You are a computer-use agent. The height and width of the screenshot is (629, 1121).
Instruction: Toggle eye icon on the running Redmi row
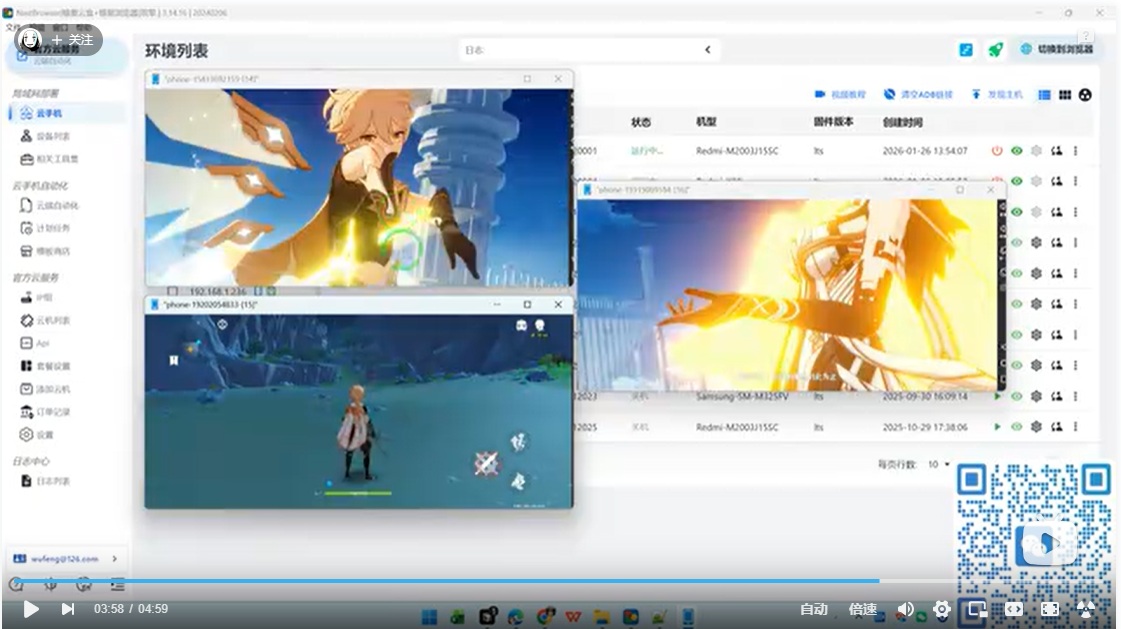pyautogui.click(x=1016, y=151)
